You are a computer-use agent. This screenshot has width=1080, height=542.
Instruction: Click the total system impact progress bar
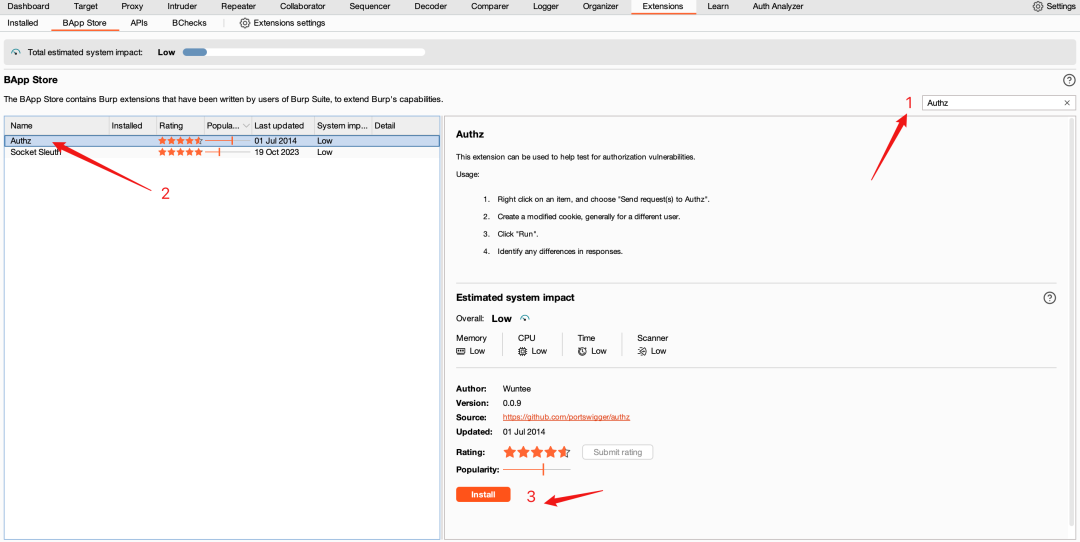click(x=304, y=52)
